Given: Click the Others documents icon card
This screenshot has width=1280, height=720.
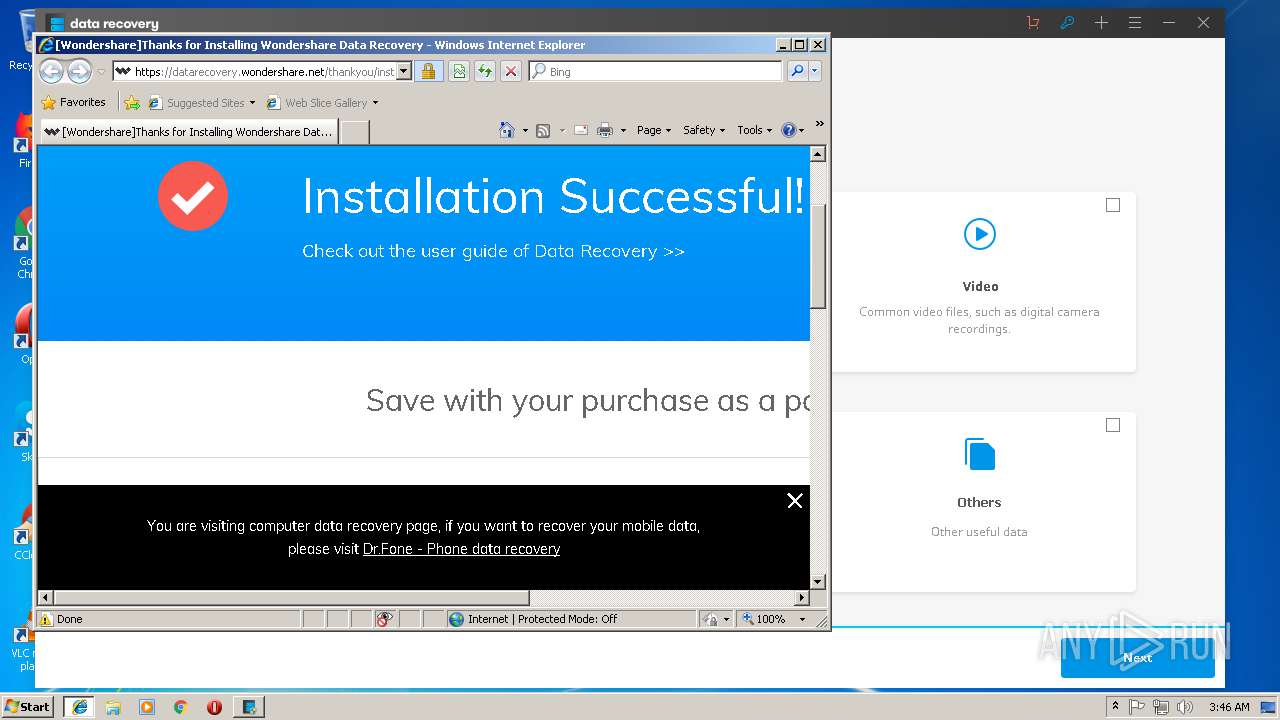Looking at the screenshot, I should 980,454.
